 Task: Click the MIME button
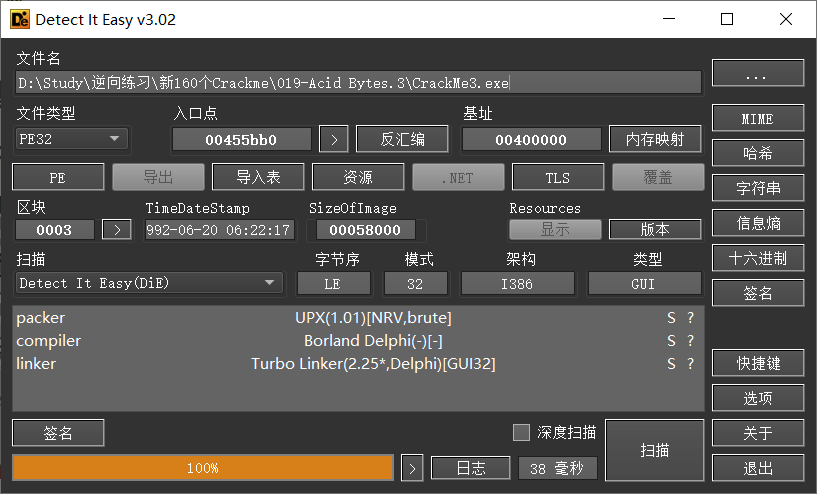pyautogui.click(x=758, y=118)
